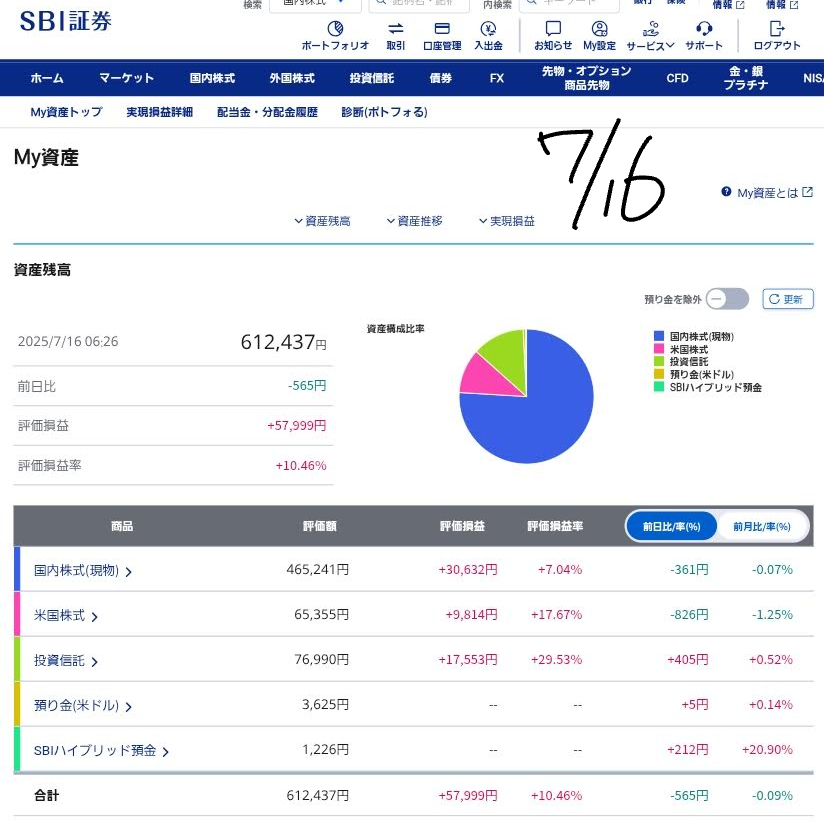Click the 前日比 value -565円 in summary
824x827 pixels.
306,386
